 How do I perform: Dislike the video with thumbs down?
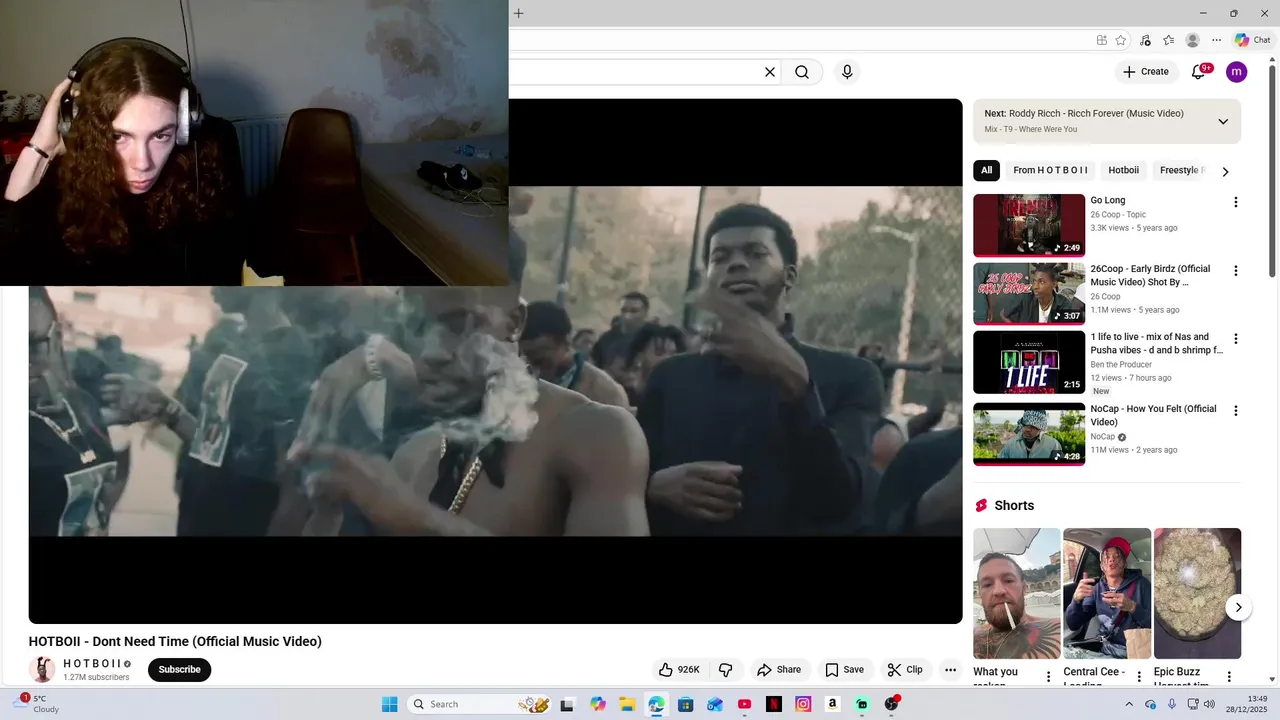(x=726, y=670)
